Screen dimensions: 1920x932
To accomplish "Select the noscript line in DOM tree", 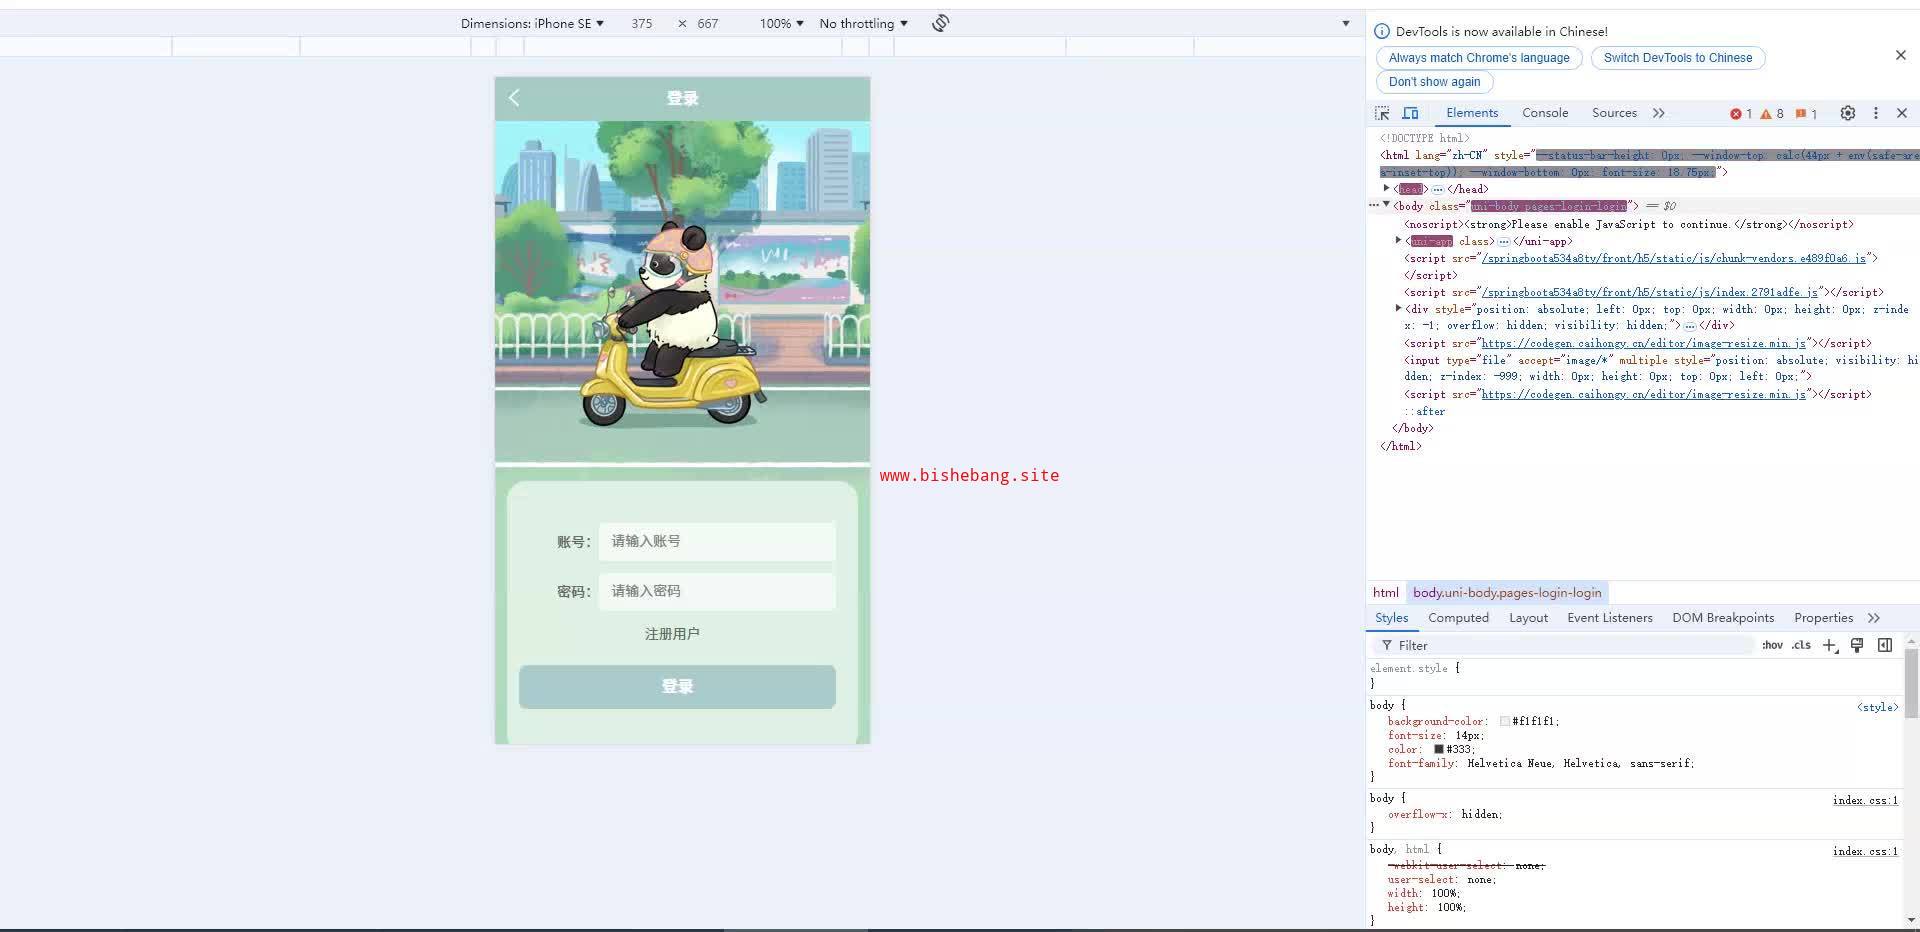I will click(x=1628, y=224).
